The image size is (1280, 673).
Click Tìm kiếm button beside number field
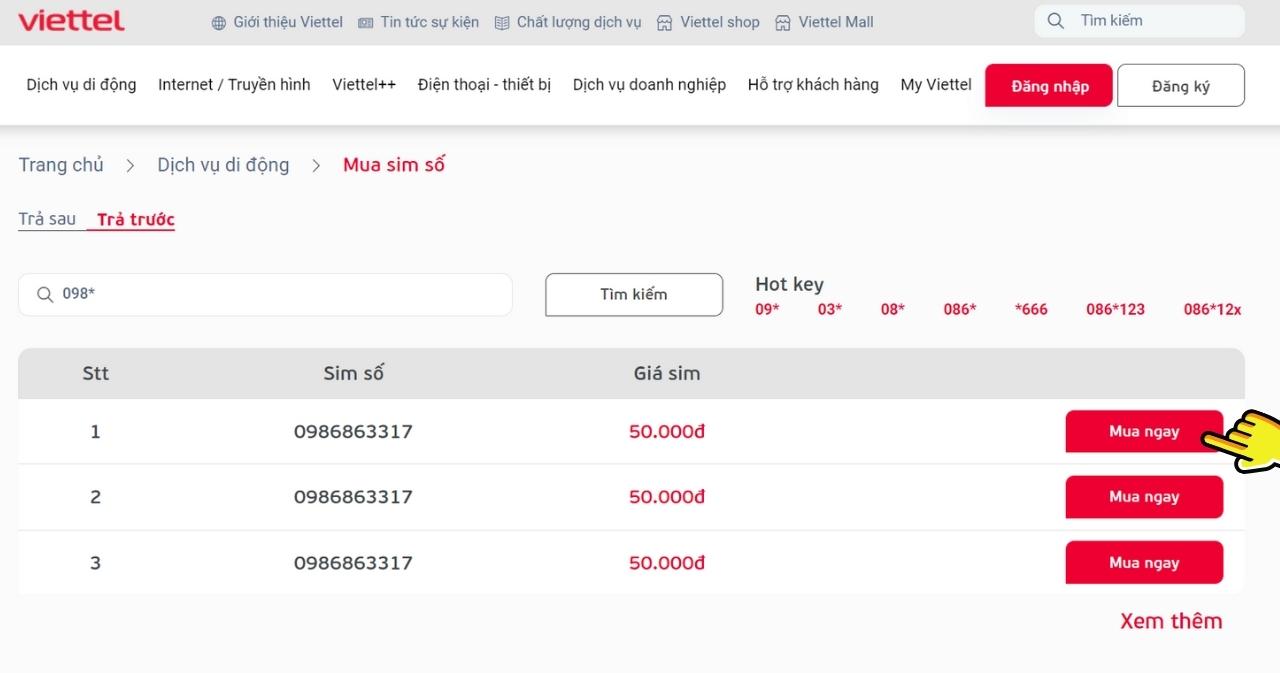[634, 295]
